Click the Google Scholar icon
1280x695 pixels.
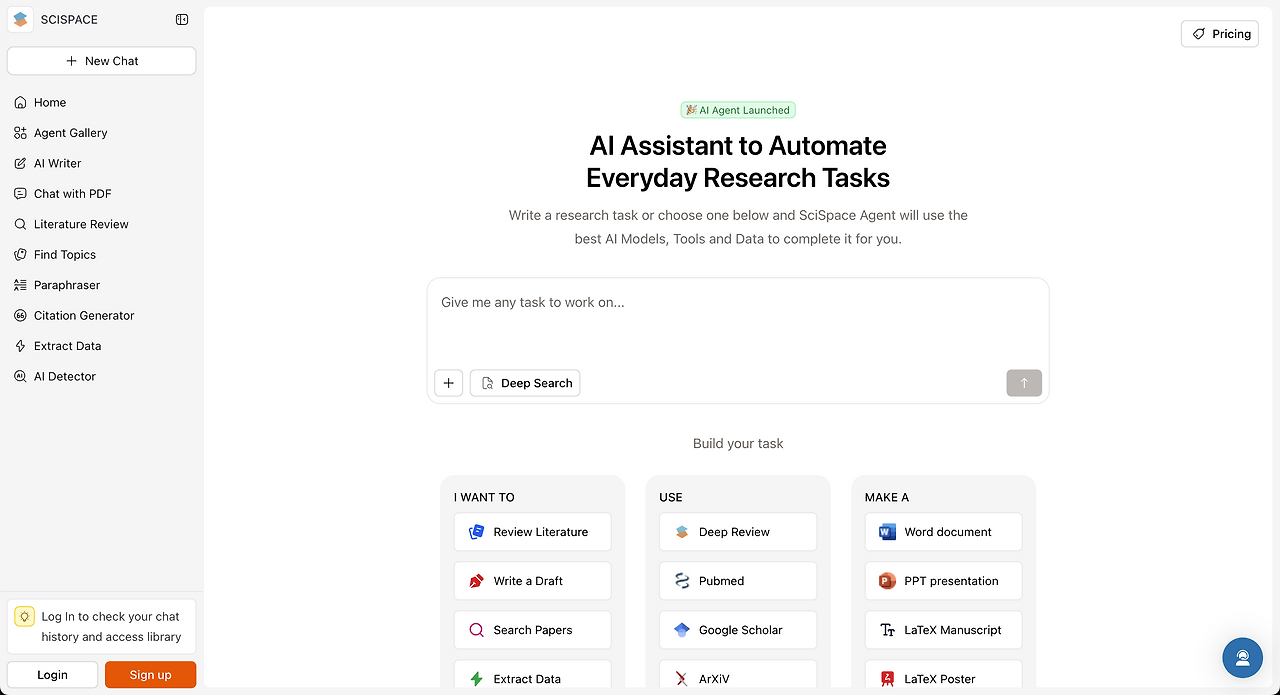(x=682, y=630)
